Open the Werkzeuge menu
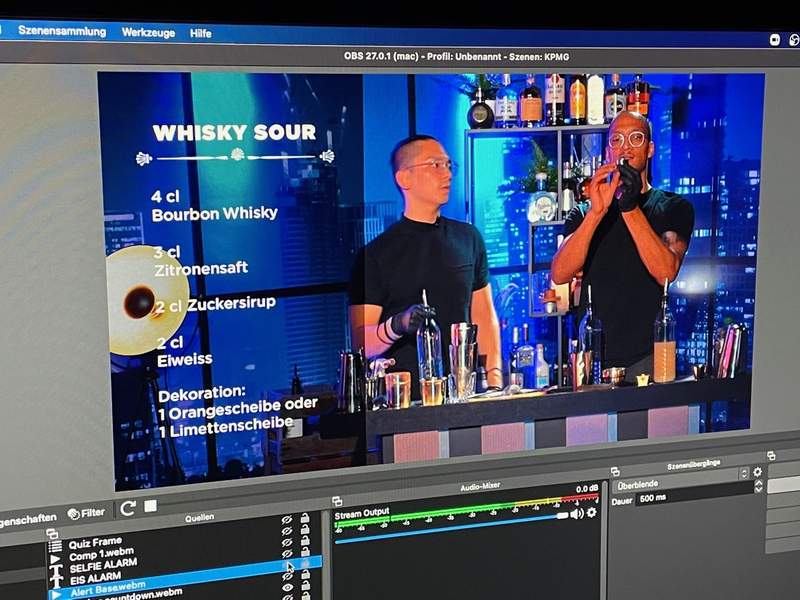800x600 pixels. point(148,32)
